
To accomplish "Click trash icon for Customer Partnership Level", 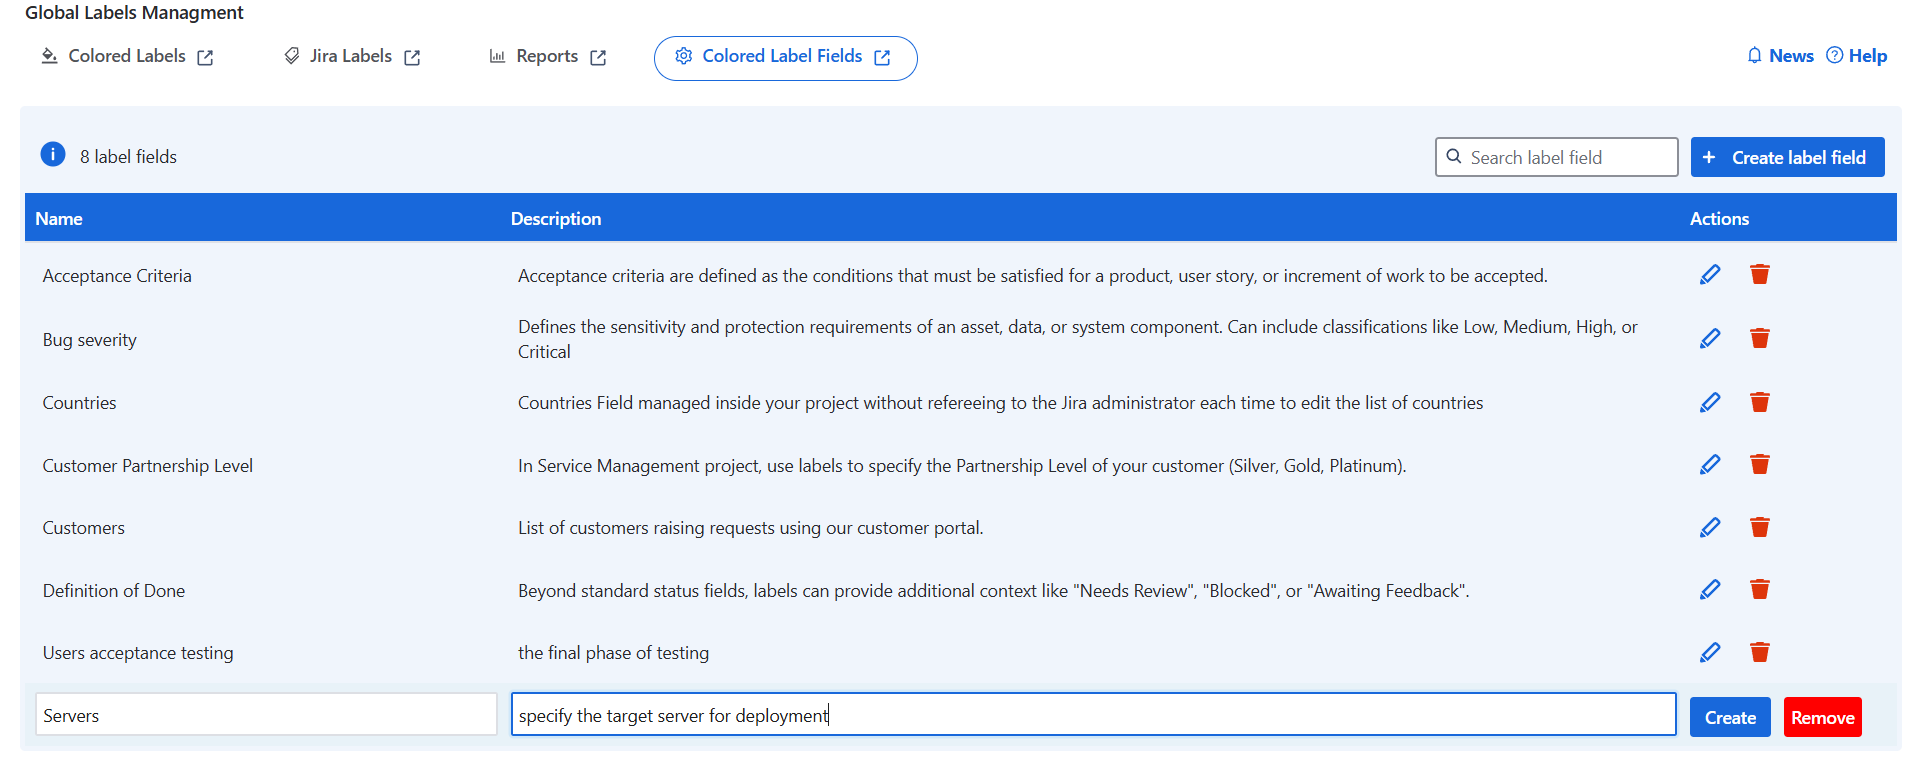I will [1759, 465].
